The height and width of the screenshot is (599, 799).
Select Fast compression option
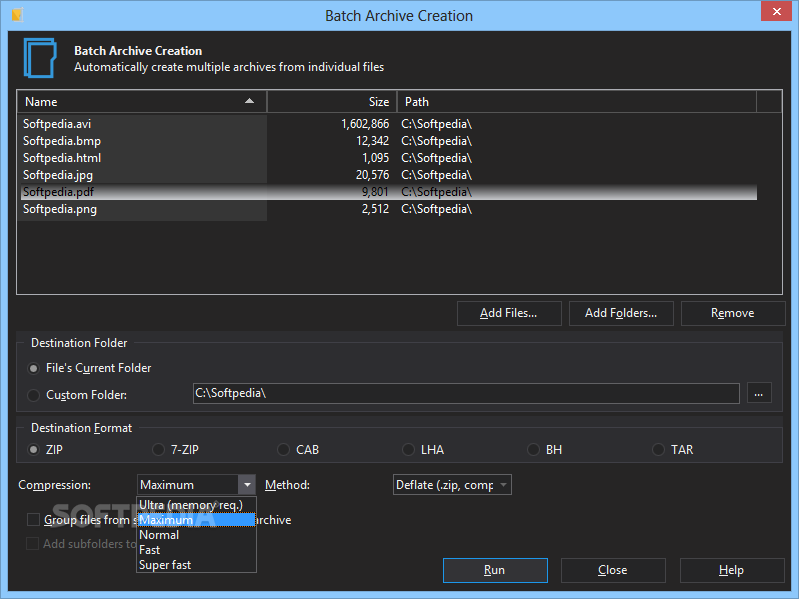[x=196, y=550]
